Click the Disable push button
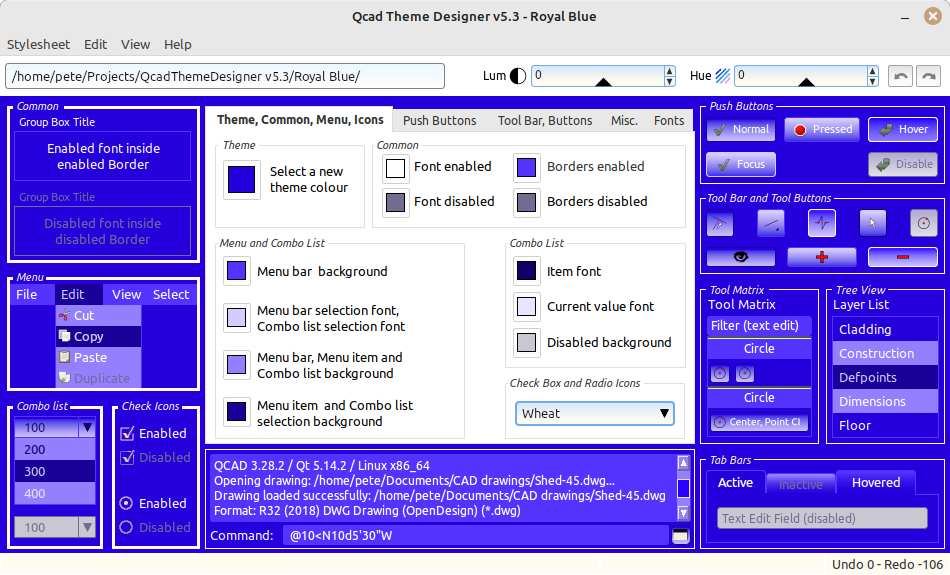Screen dimensions: 950x575 click(903, 164)
